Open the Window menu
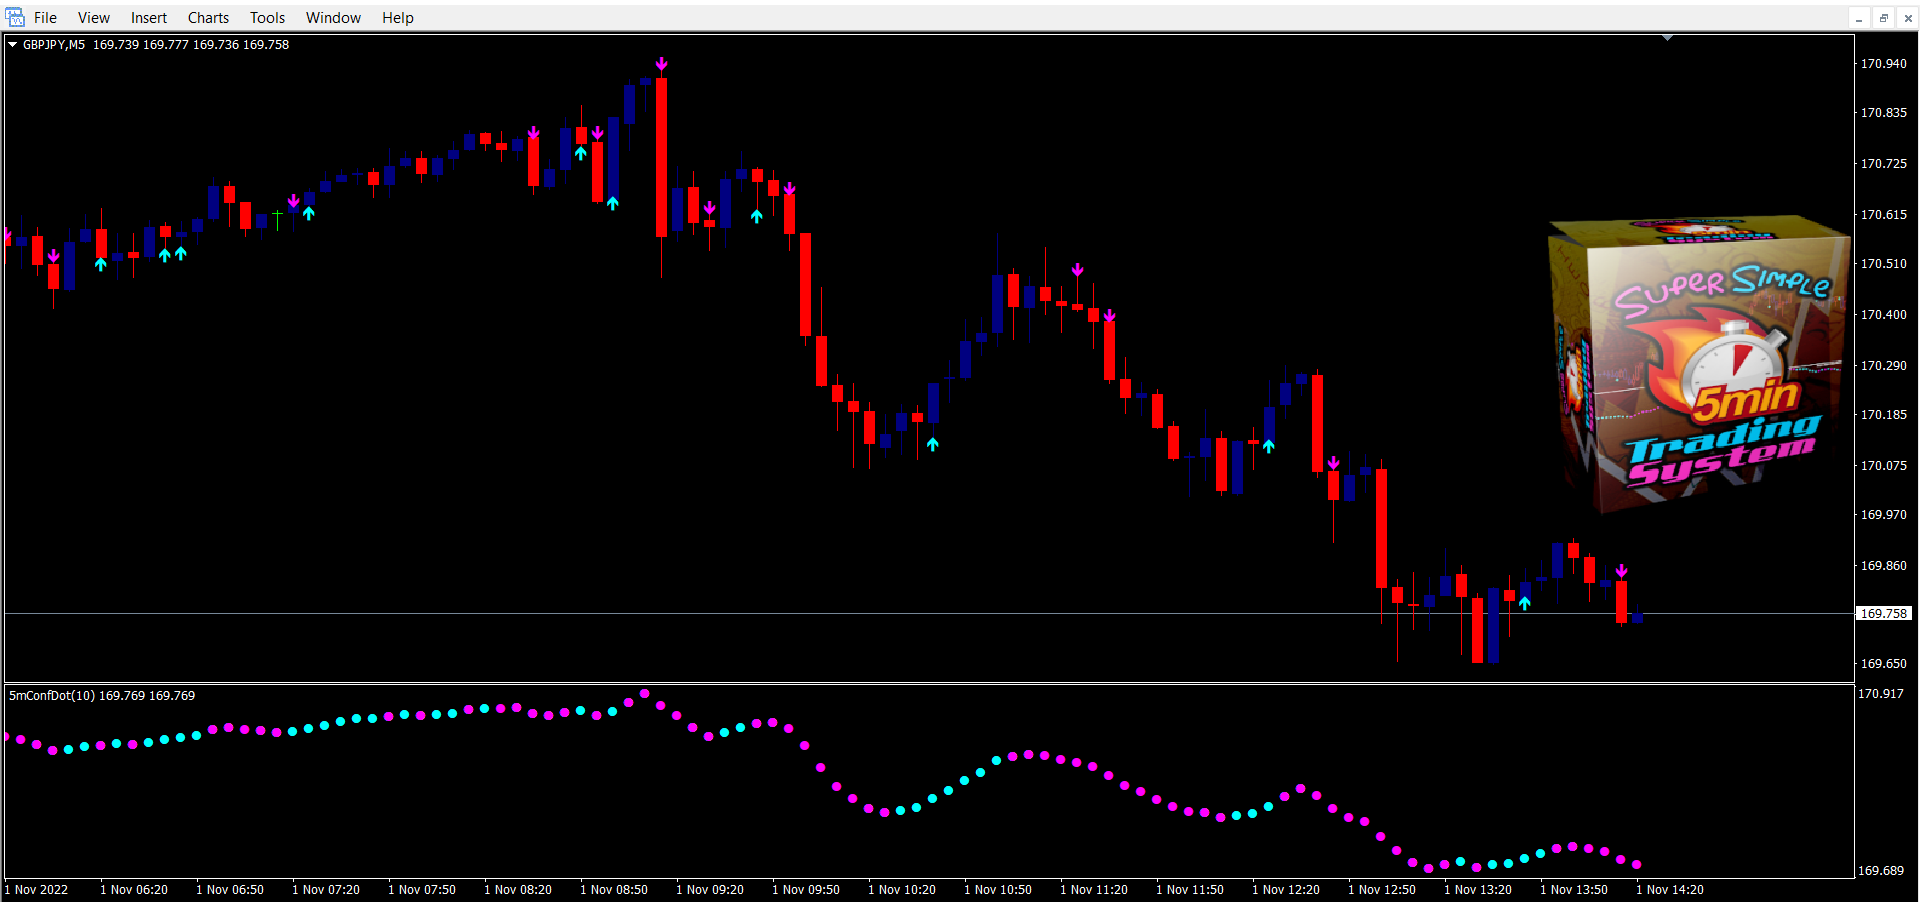This screenshot has height=902, width=1920. click(333, 18)
